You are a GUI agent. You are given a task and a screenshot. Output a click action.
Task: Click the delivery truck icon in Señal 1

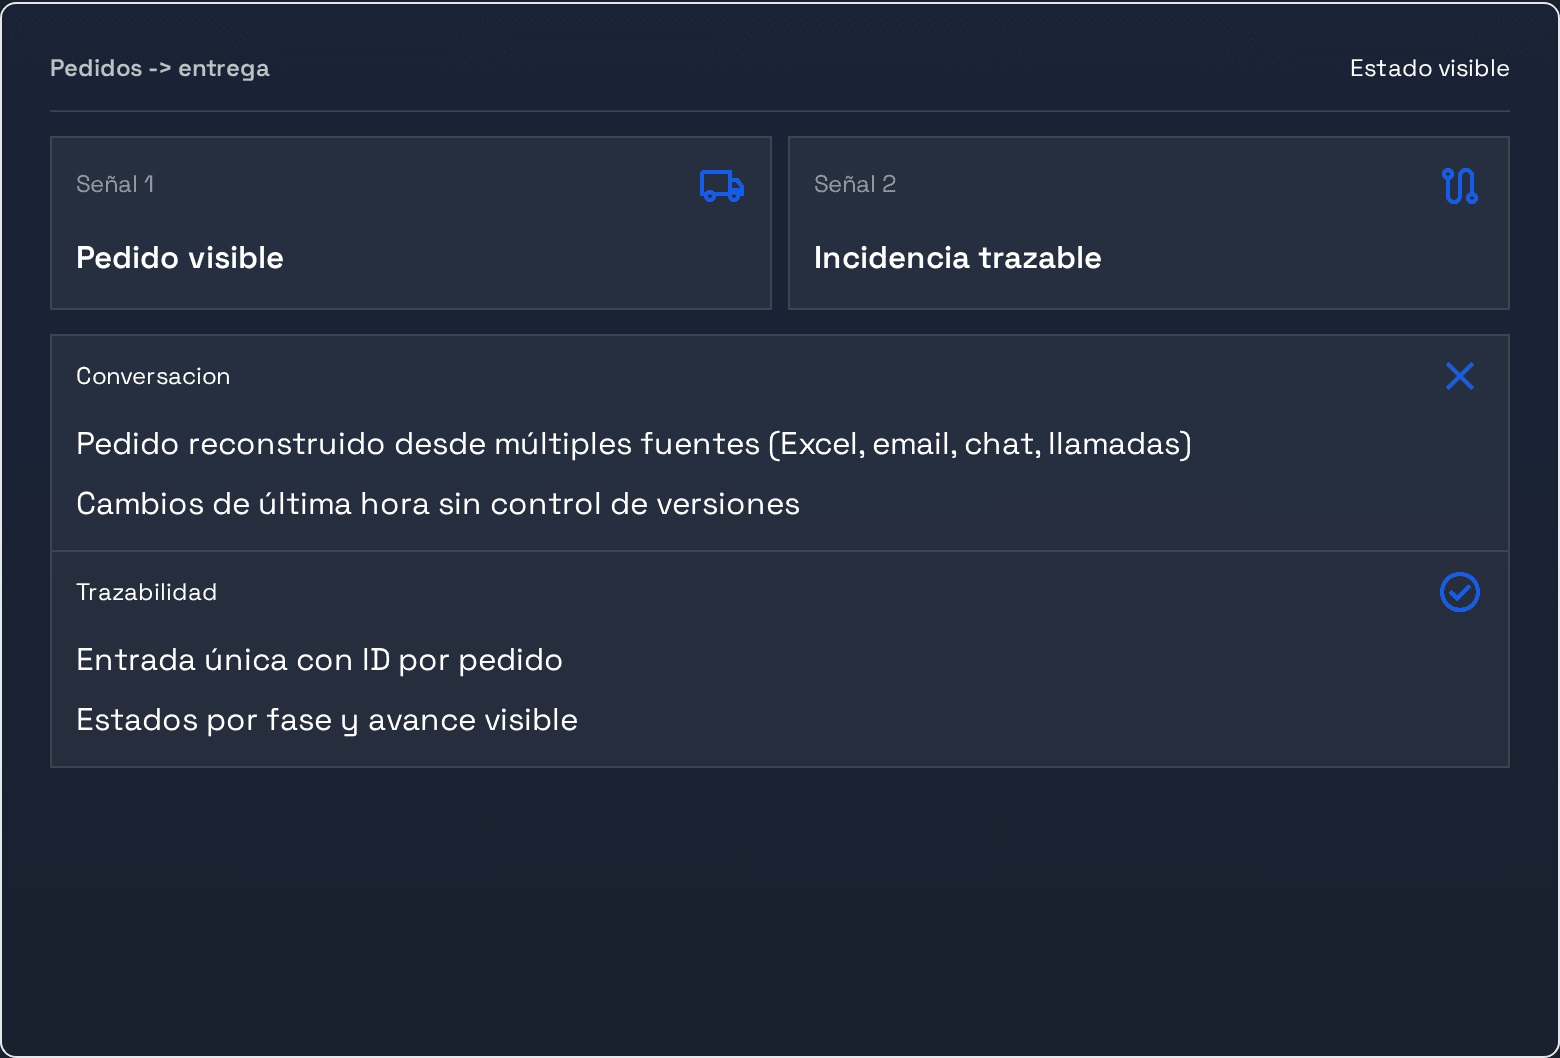point(722,185)
